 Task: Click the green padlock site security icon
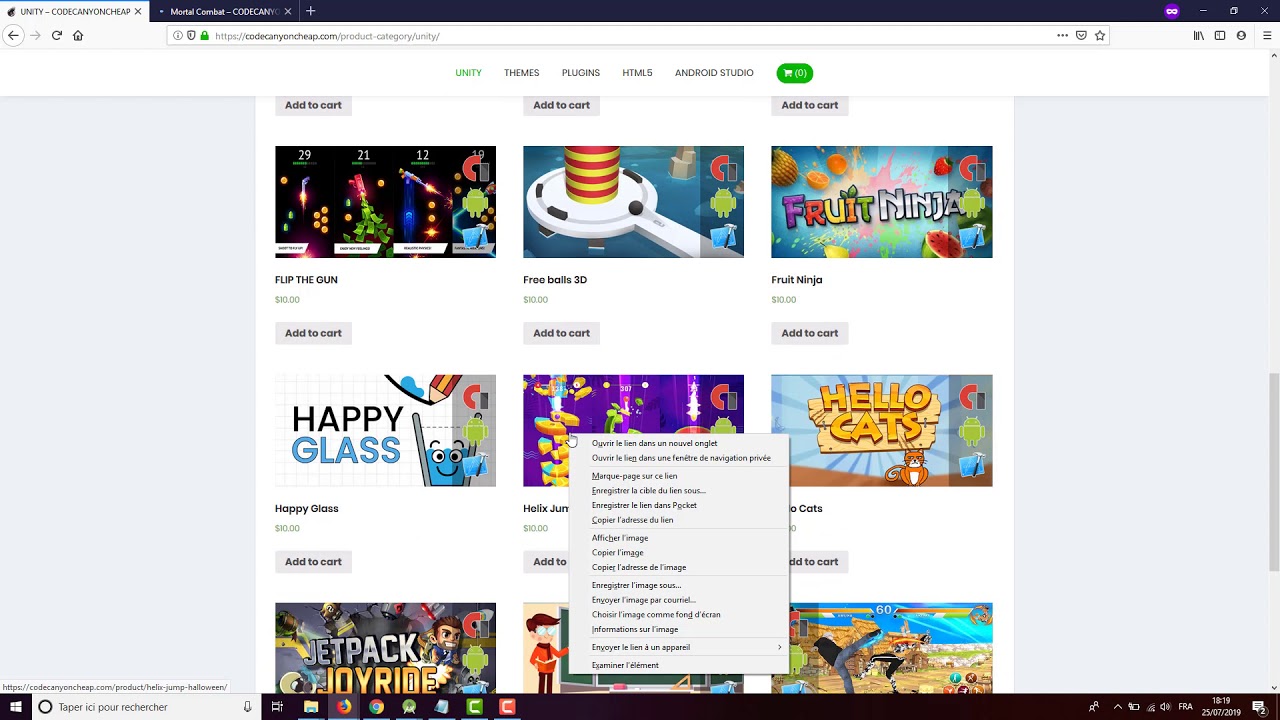coord(205,35)
